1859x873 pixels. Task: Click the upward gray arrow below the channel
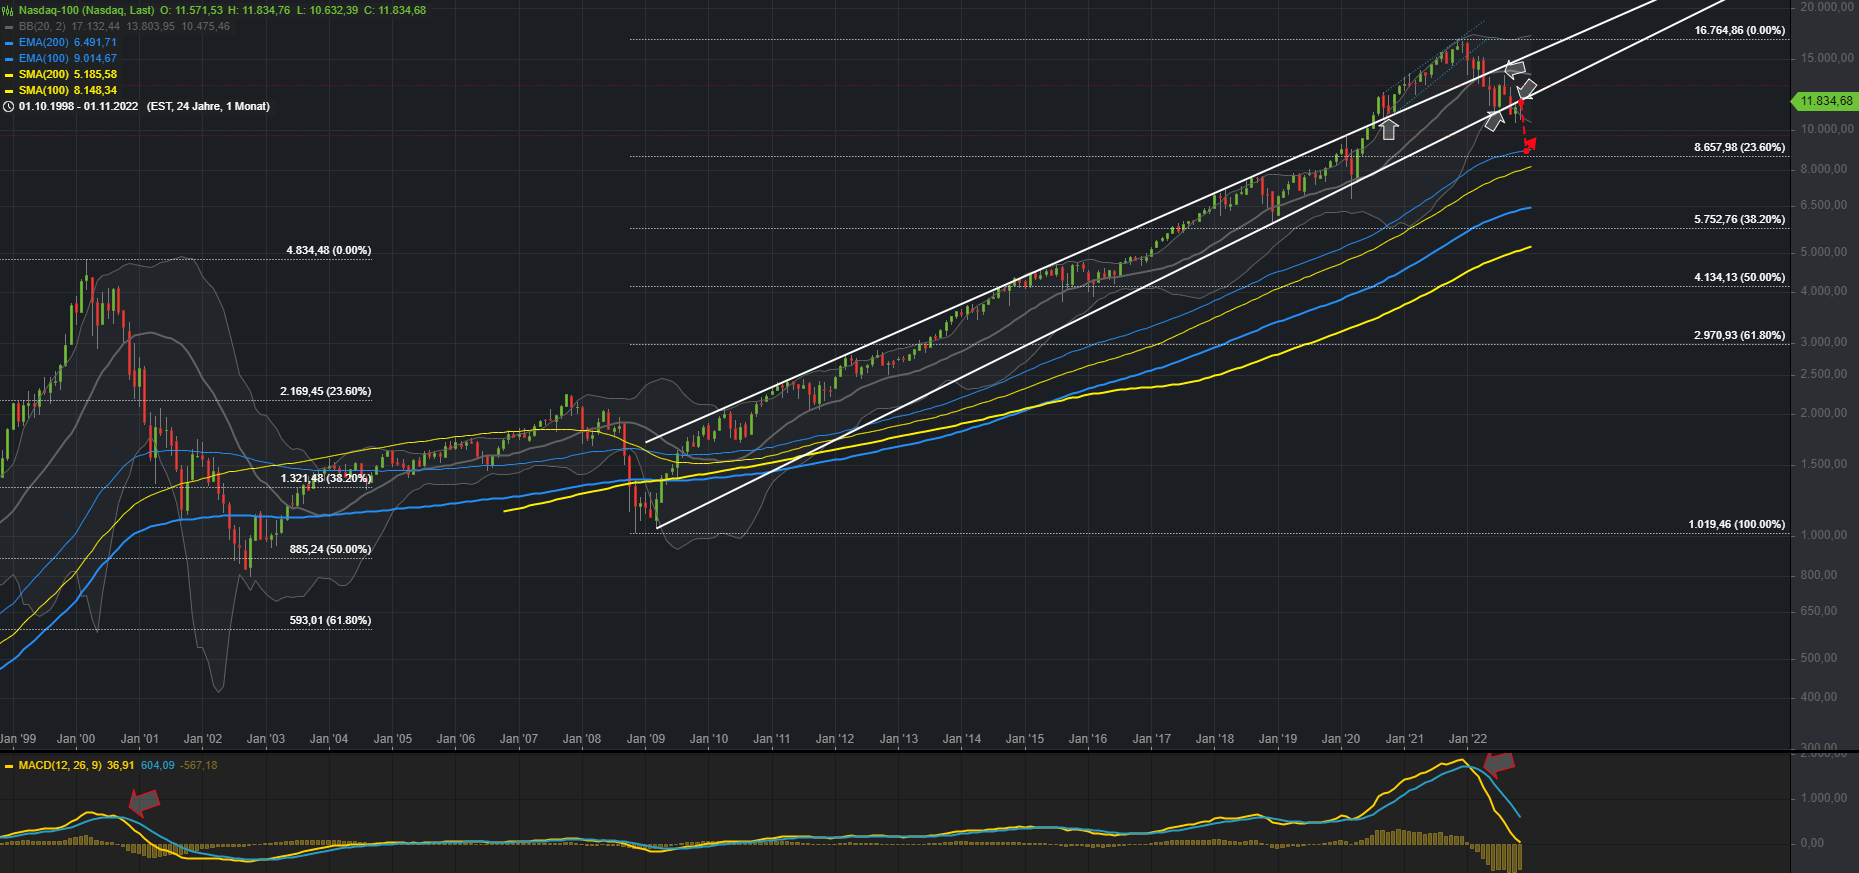(1388, 128)
